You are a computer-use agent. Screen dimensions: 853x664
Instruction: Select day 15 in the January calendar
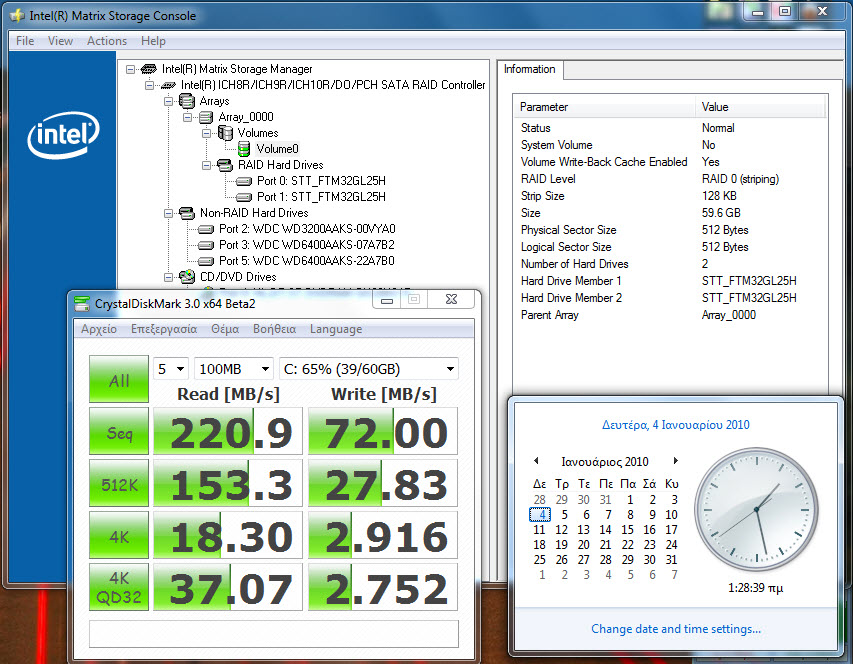tap(627, 530)
